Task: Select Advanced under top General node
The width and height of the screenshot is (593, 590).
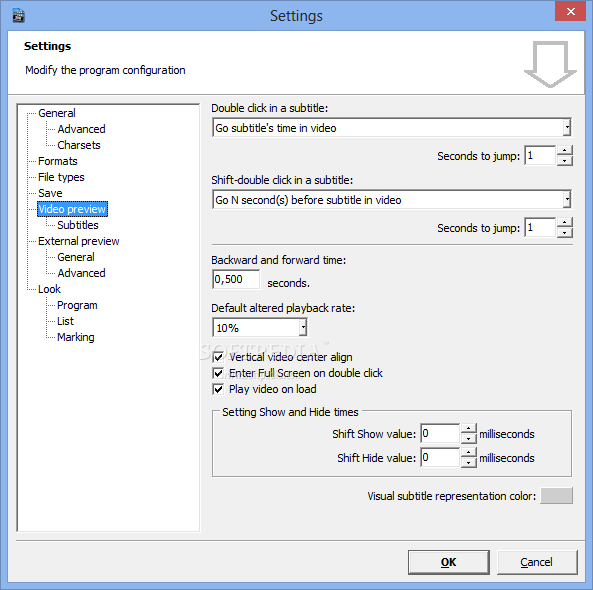Action: (81, 129)
